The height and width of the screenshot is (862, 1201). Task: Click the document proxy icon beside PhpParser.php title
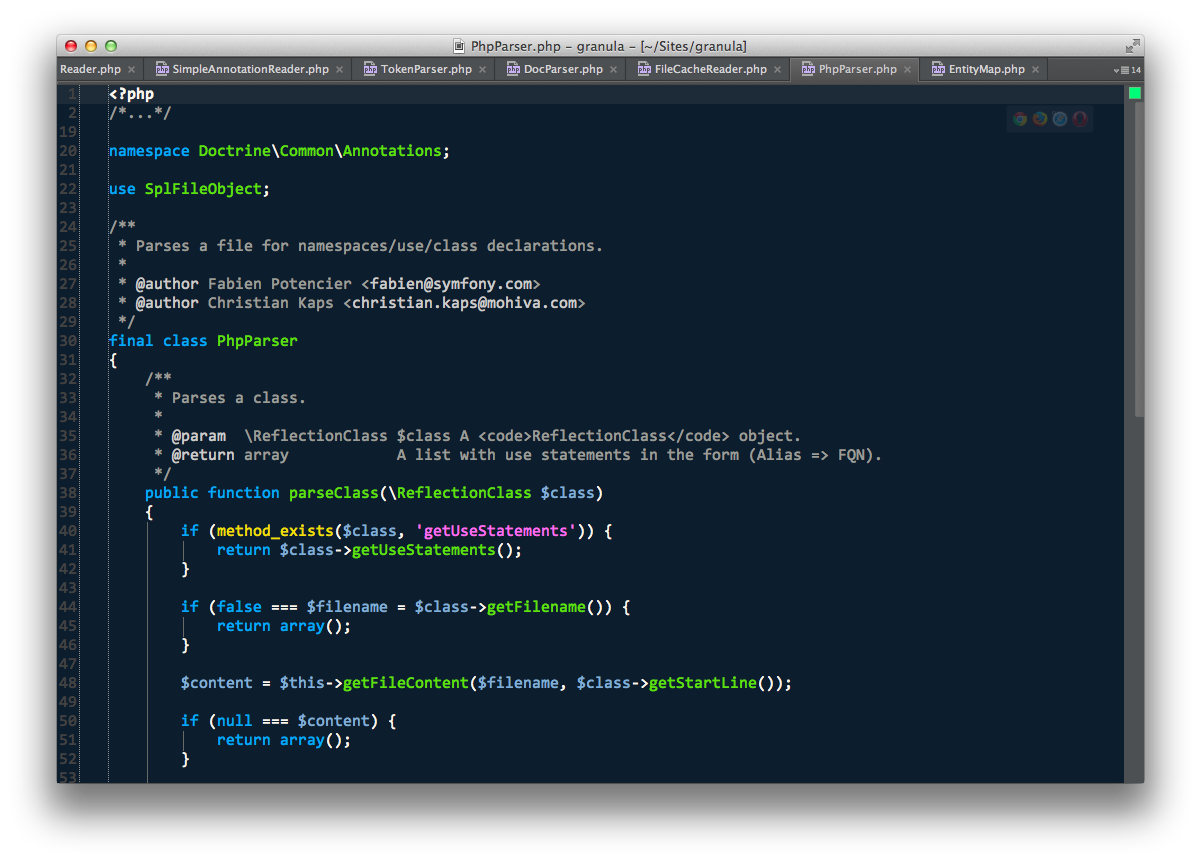(x=459, y=46)
